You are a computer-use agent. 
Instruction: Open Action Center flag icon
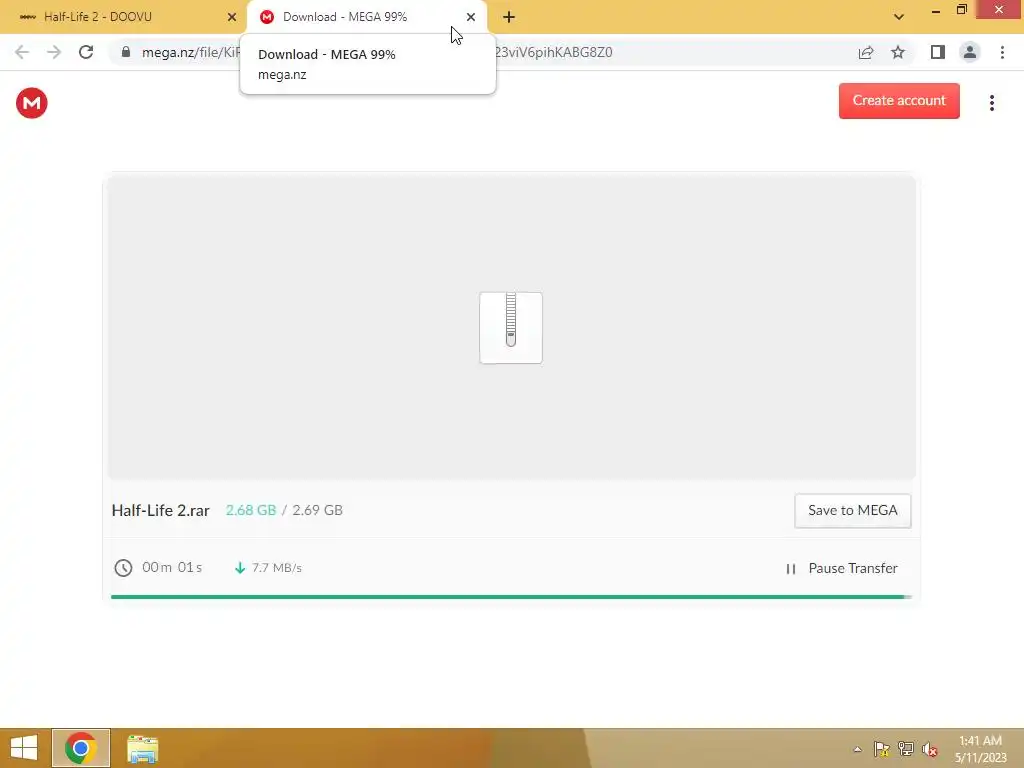click(x=881, y=749)
